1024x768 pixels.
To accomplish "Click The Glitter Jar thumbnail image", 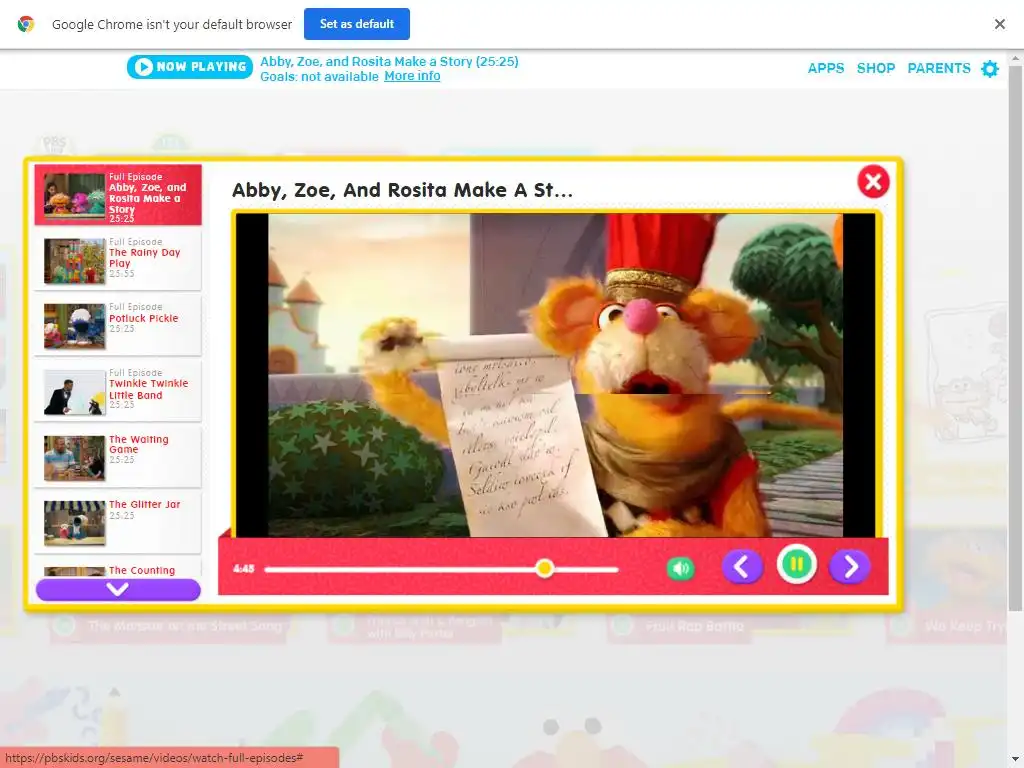I will point(74,523).
